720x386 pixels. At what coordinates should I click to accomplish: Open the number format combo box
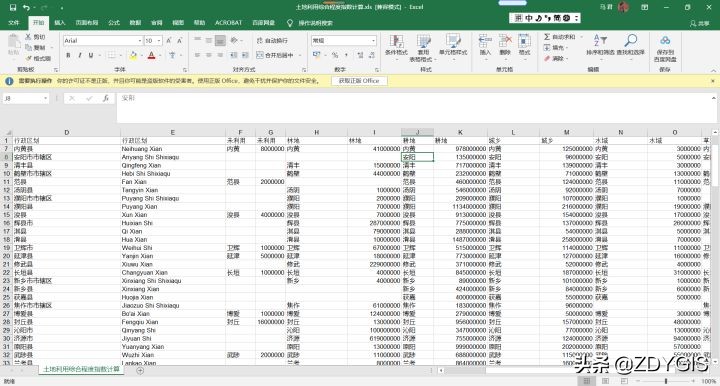tap(344, 41)
